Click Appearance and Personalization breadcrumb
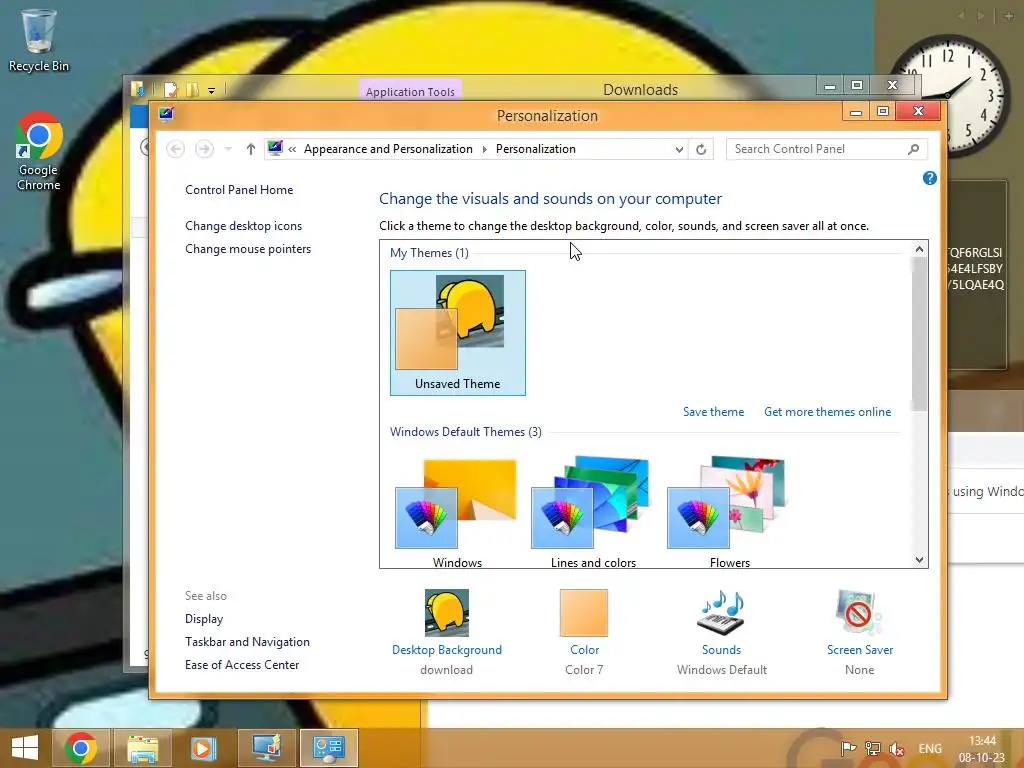The image size is (1024, 768). point(388,149)
